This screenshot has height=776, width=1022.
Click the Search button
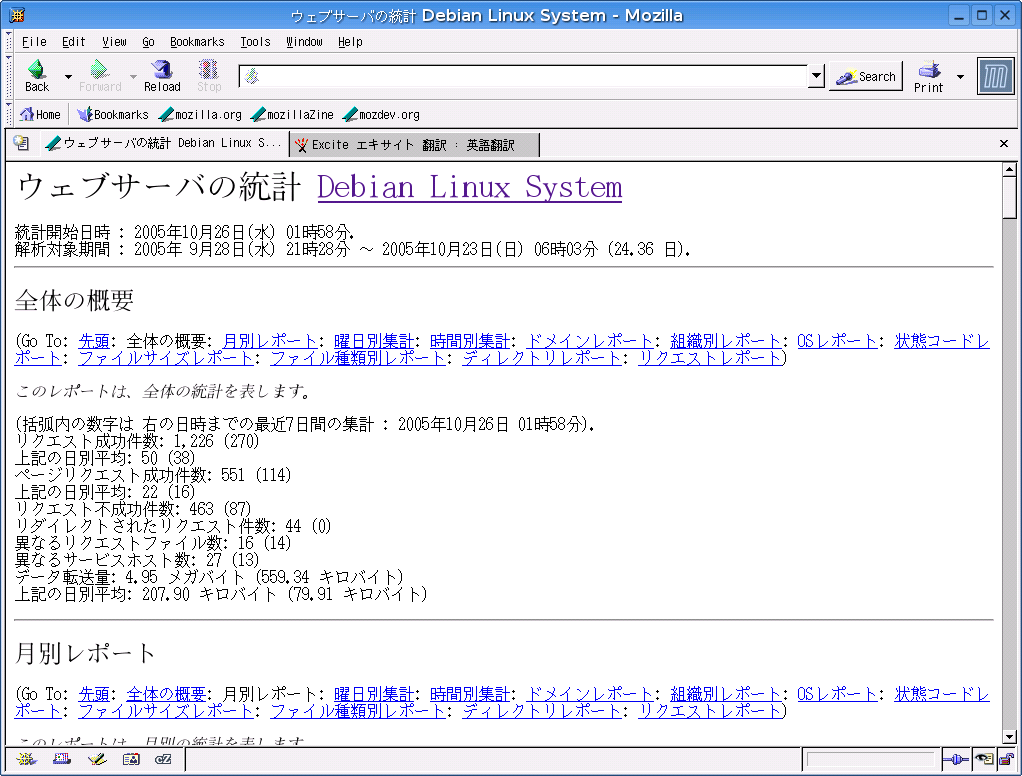[866, 76]
